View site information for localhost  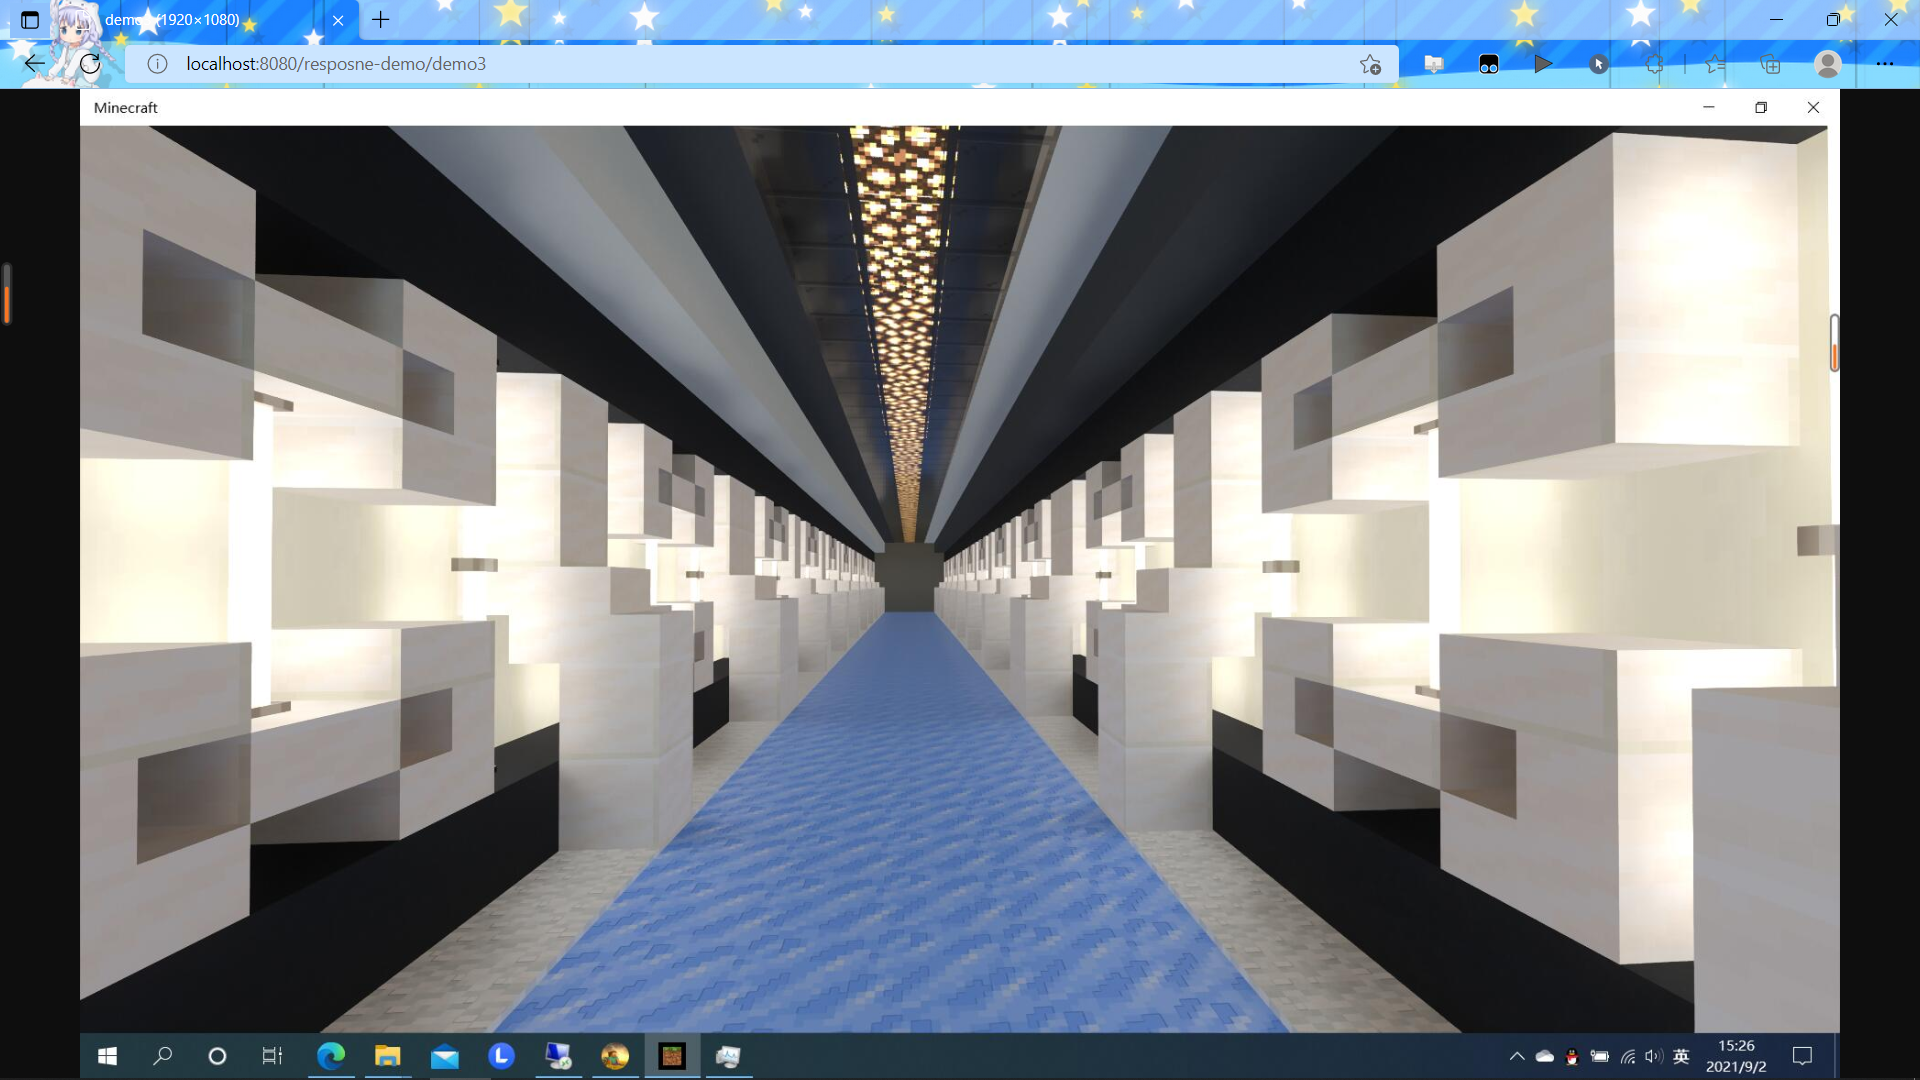point(157,64)
